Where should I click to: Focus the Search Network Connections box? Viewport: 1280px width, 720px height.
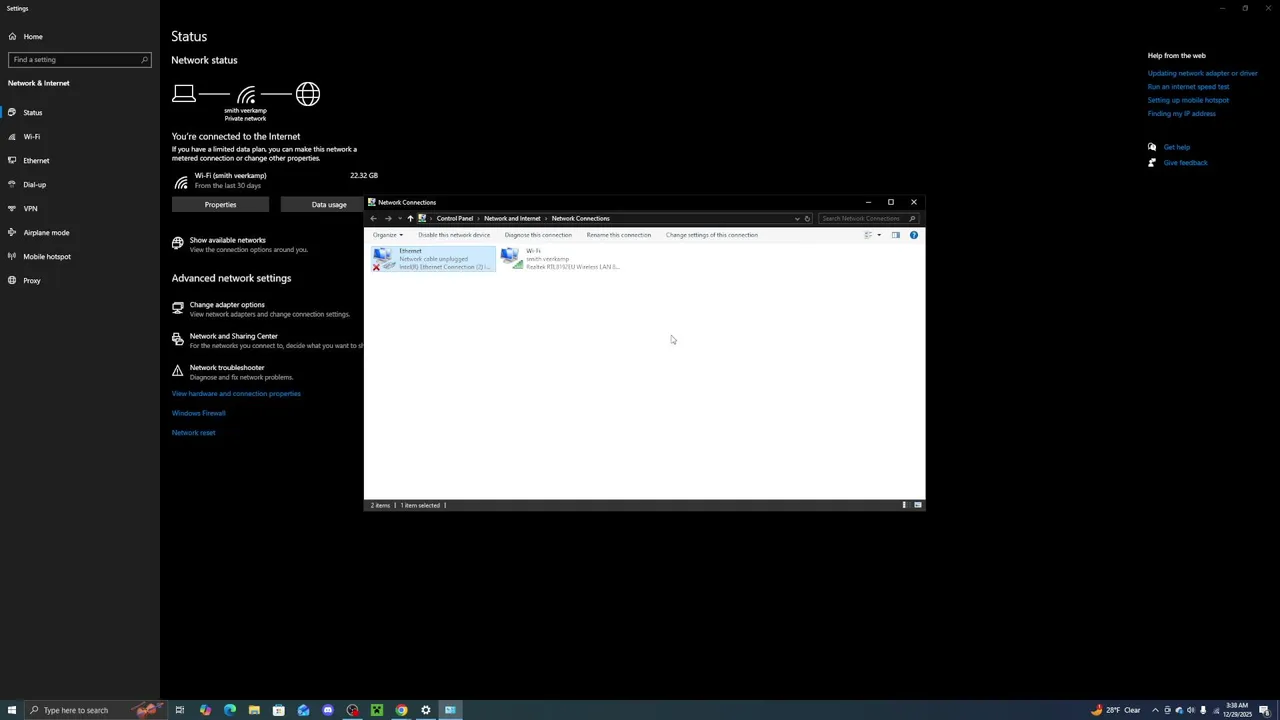[867, 218]
